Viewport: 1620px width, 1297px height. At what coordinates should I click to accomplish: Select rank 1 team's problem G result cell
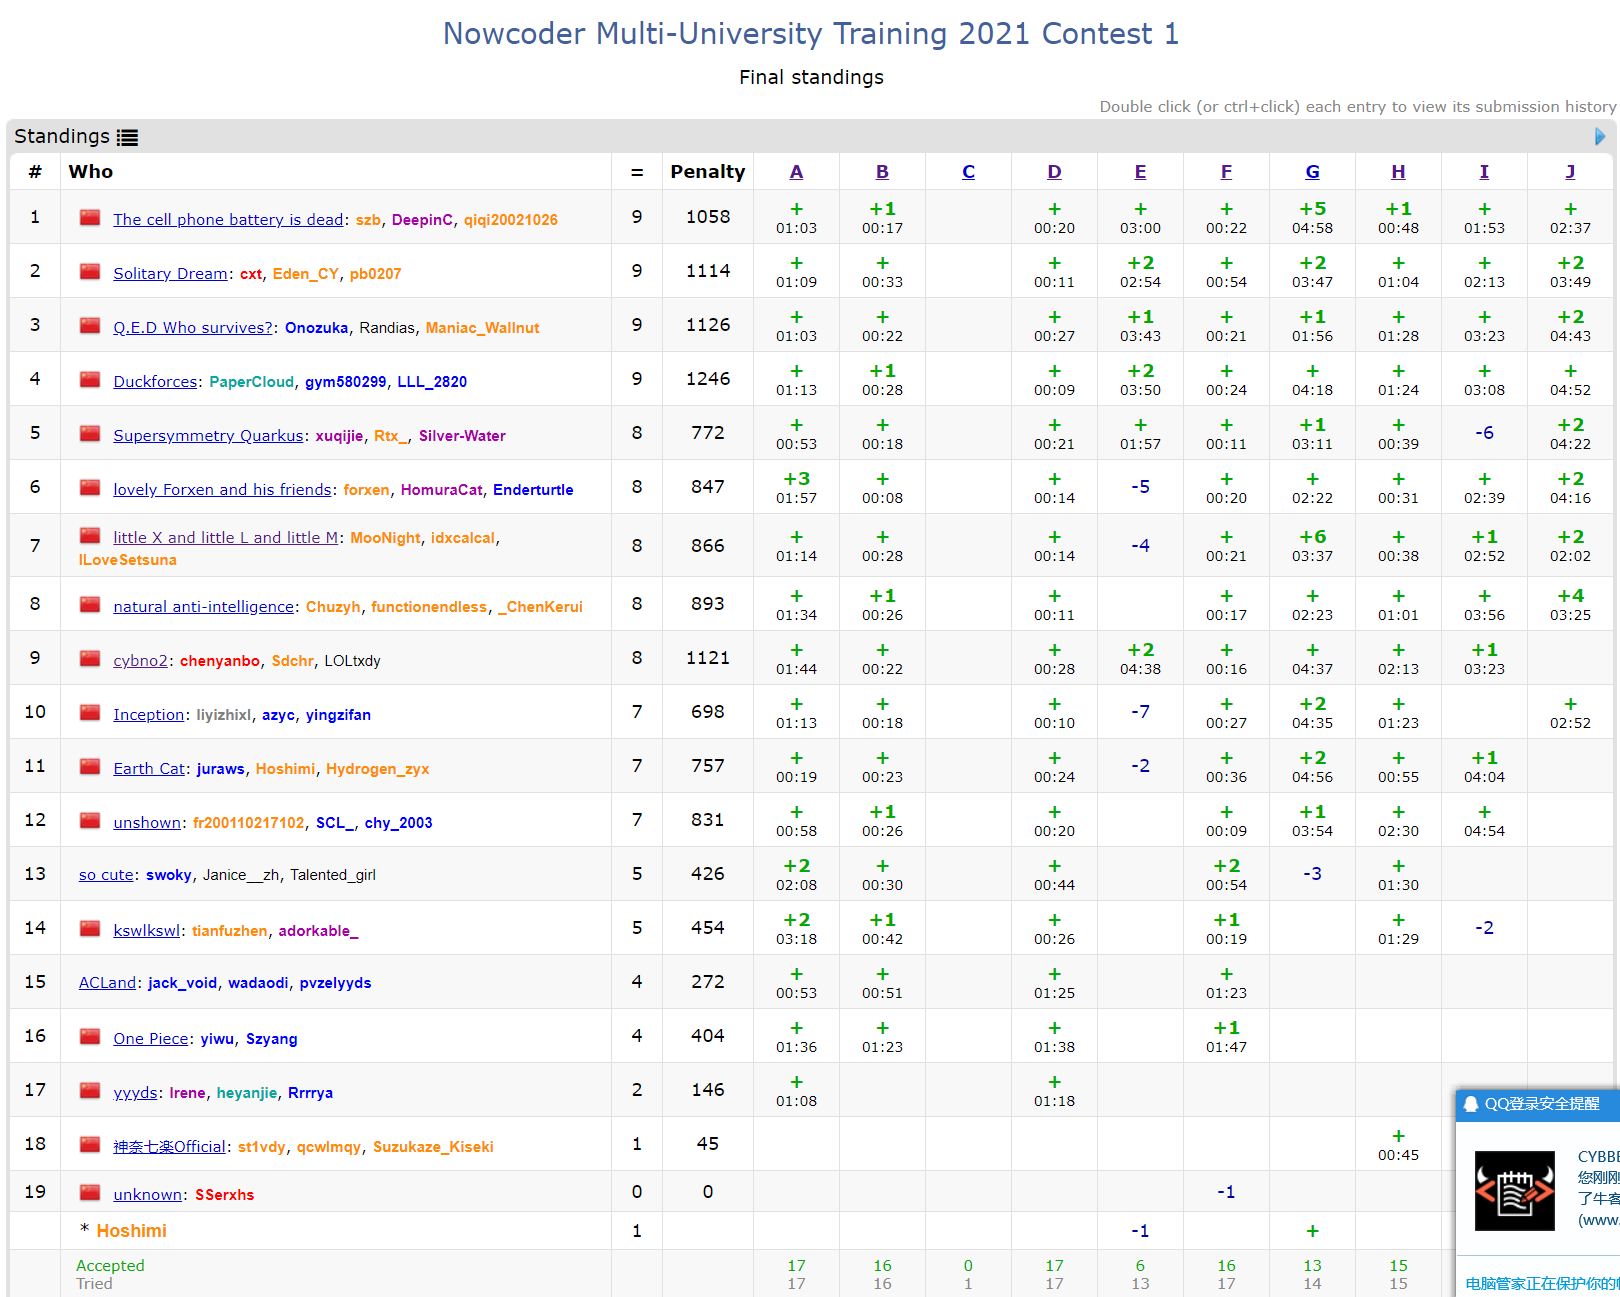coord(1312,217)
